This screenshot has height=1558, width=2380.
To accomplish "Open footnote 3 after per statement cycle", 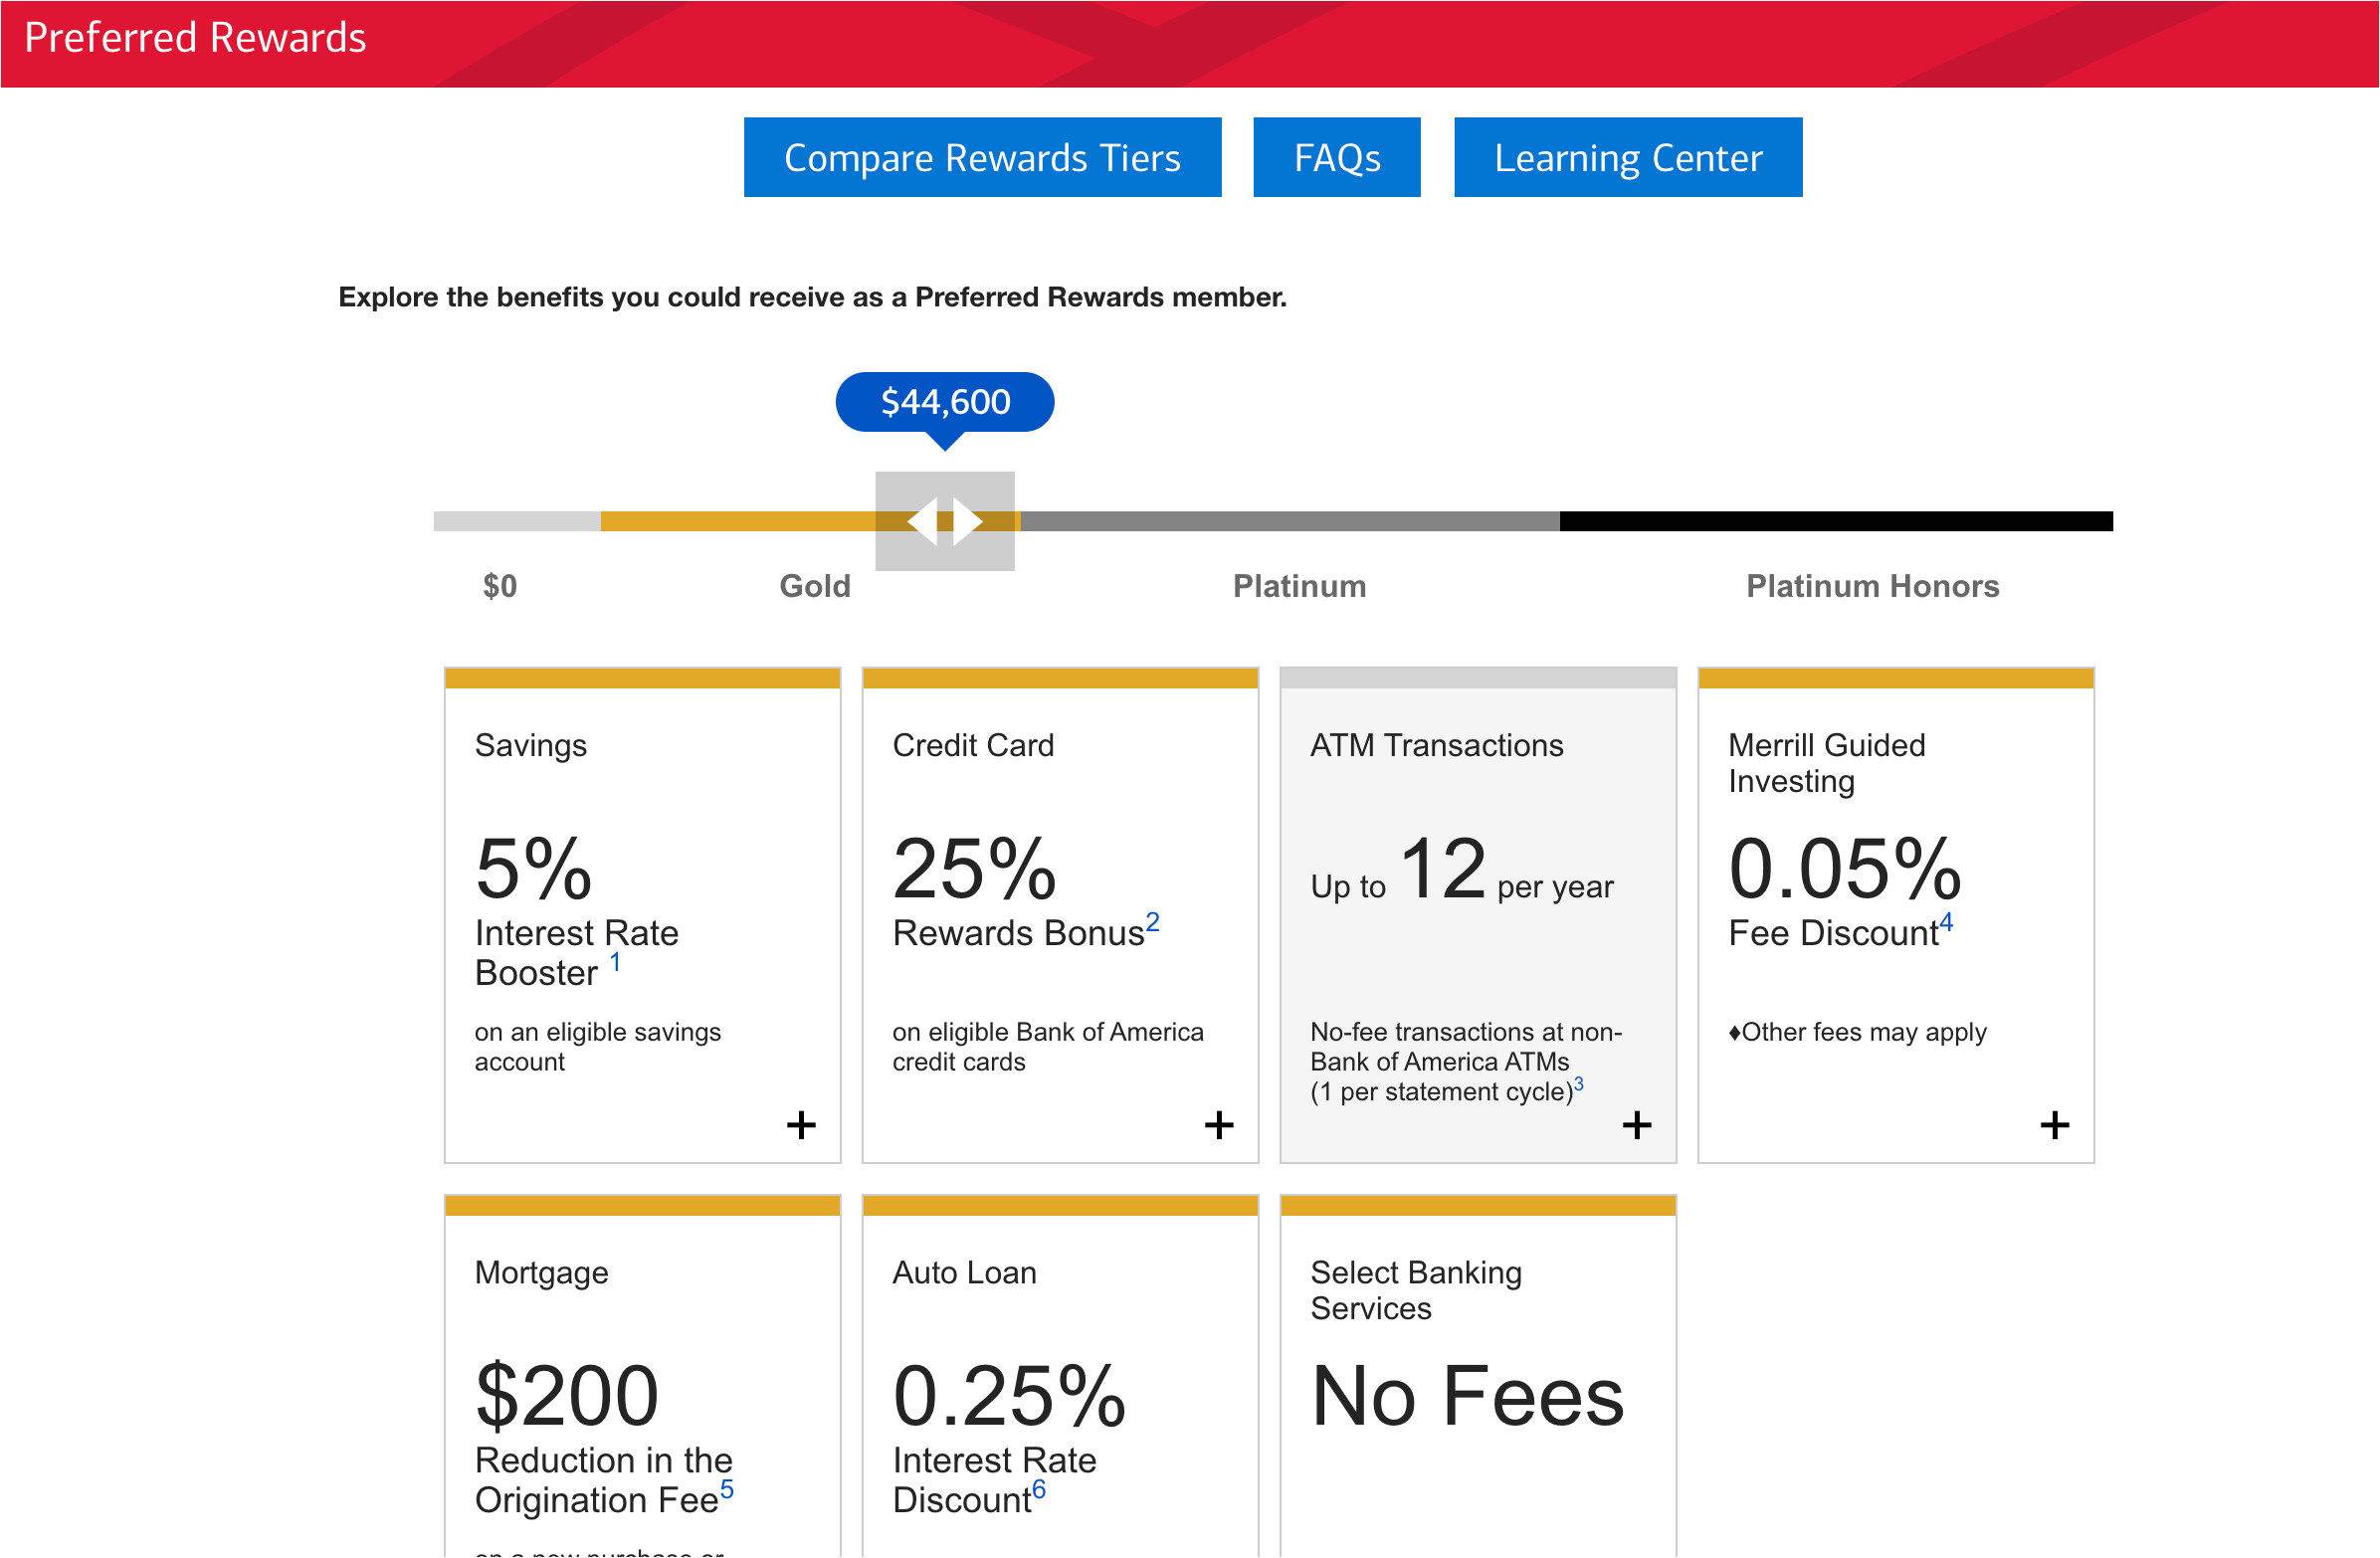I will pyautogui.click(x=1578, y=1084).
